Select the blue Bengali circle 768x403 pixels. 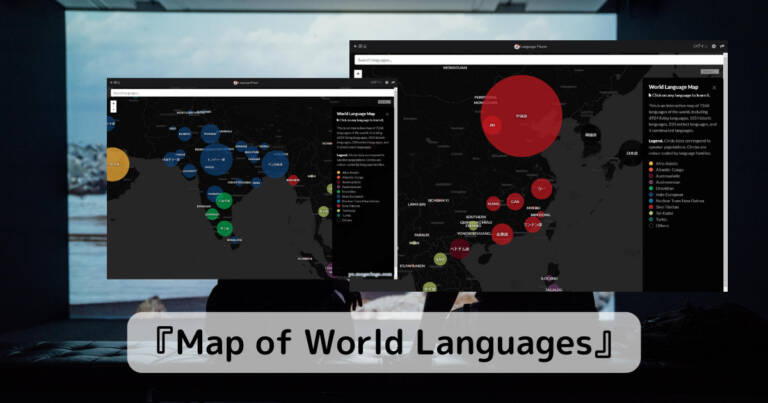coord(275,164)
